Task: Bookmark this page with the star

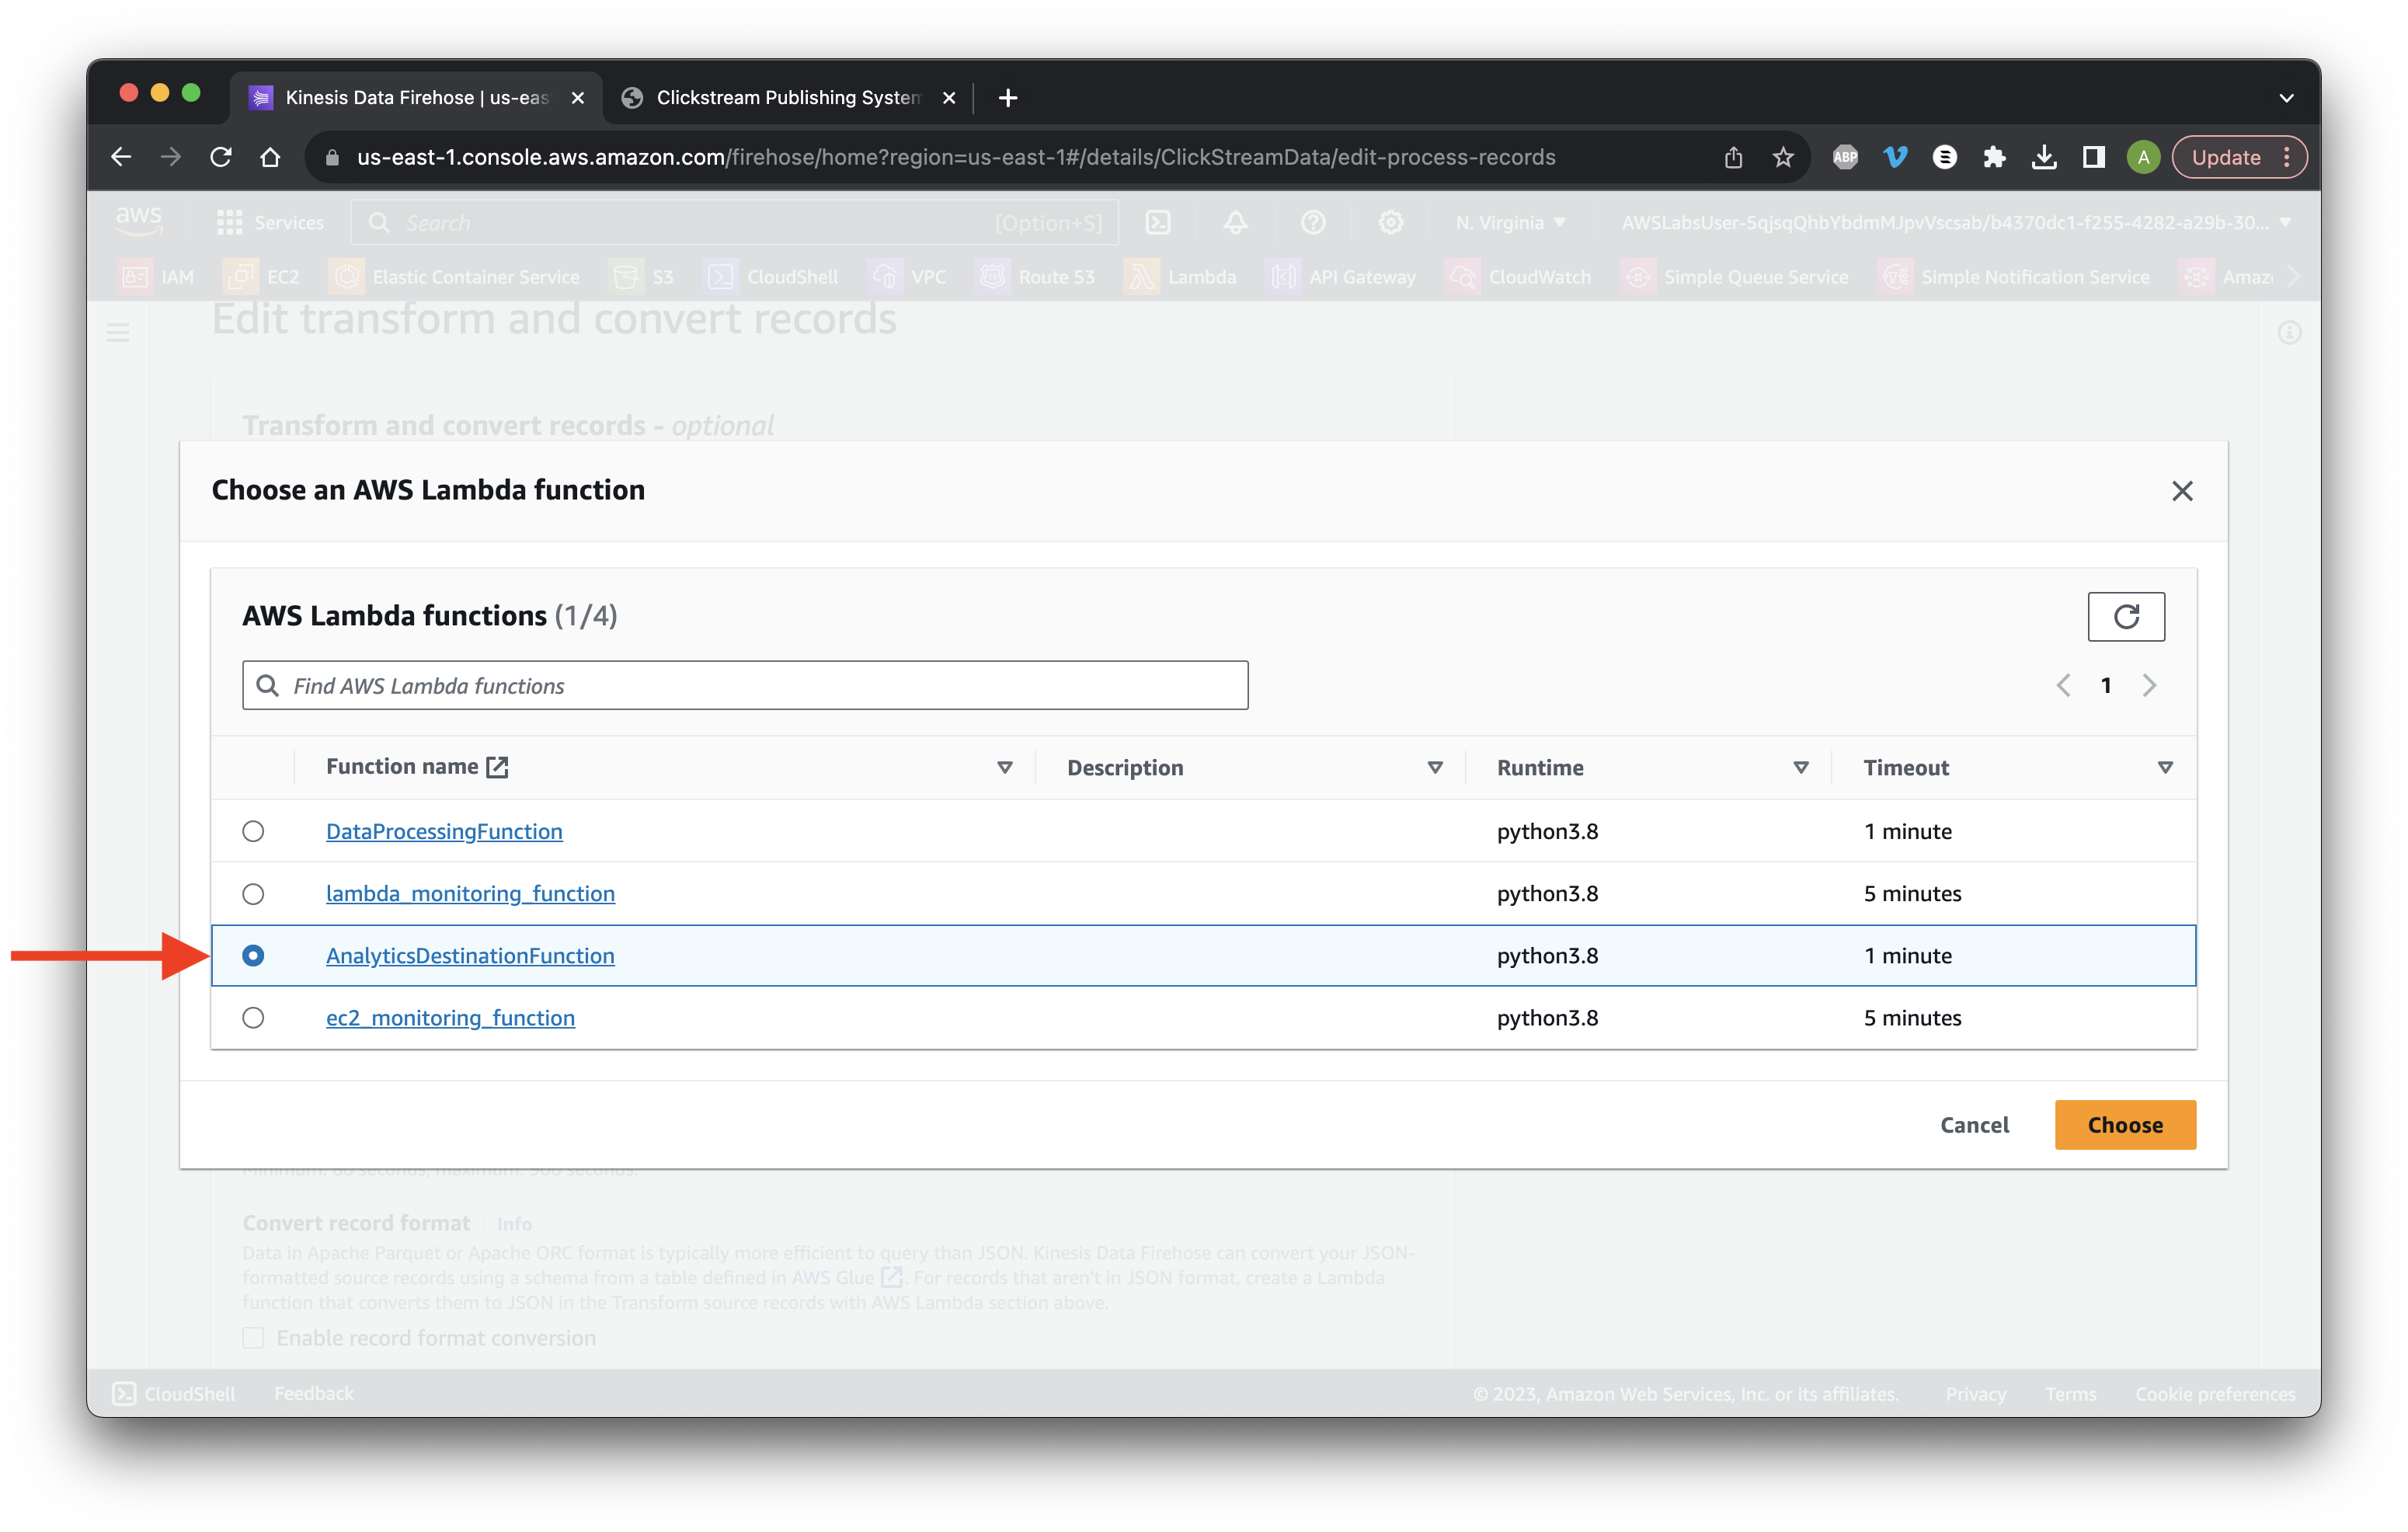Action: click(1783, 157)
